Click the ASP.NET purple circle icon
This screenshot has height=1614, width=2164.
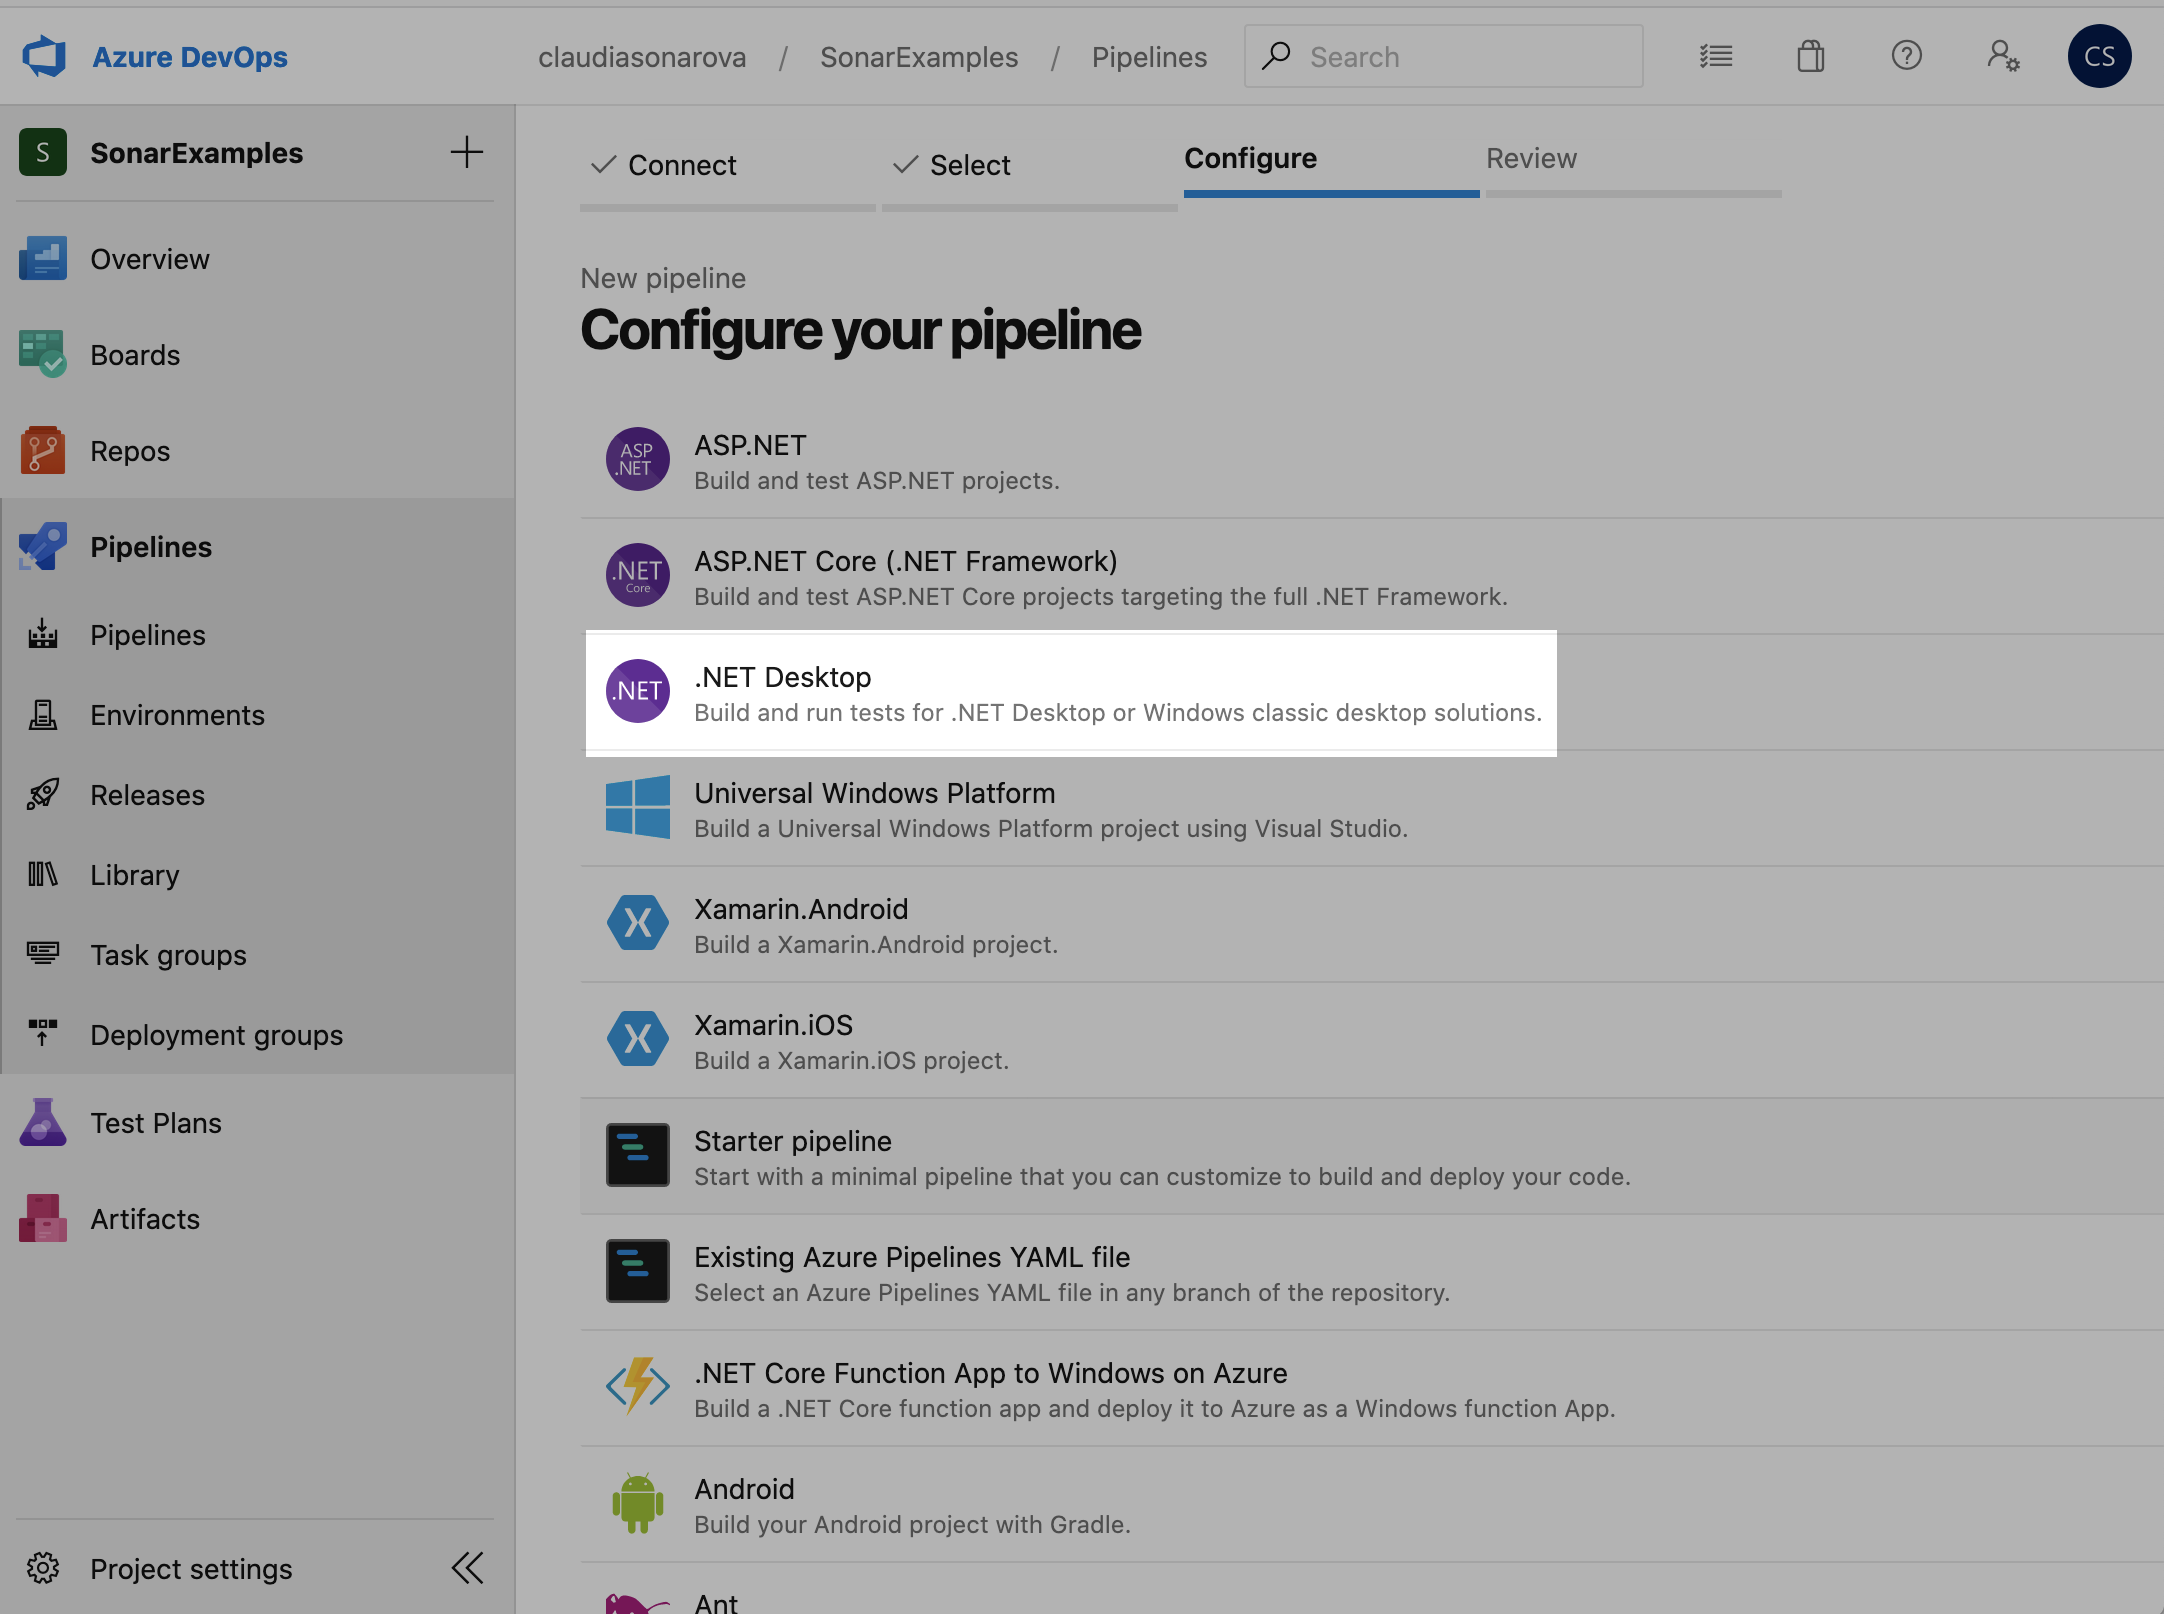638,459
